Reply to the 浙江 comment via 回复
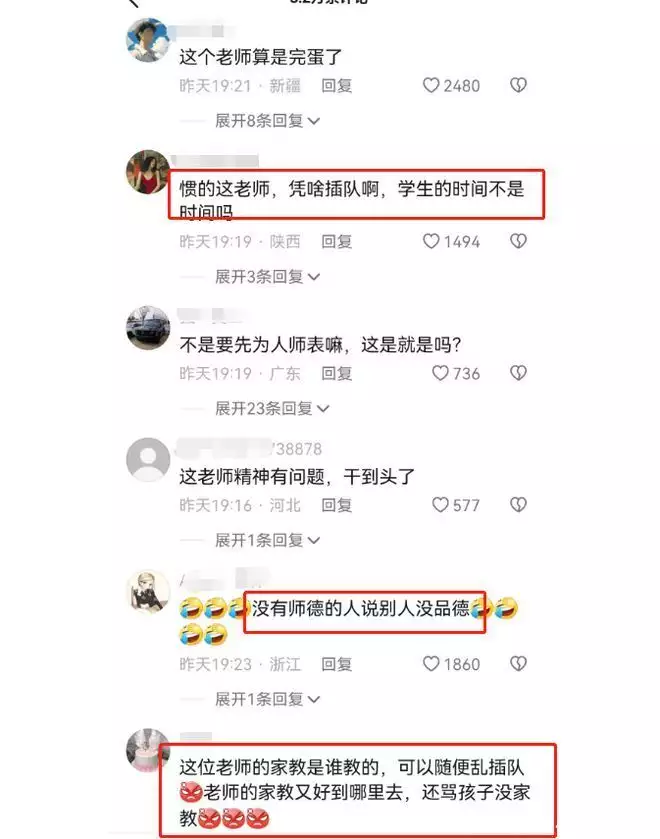 coord(337,664)
